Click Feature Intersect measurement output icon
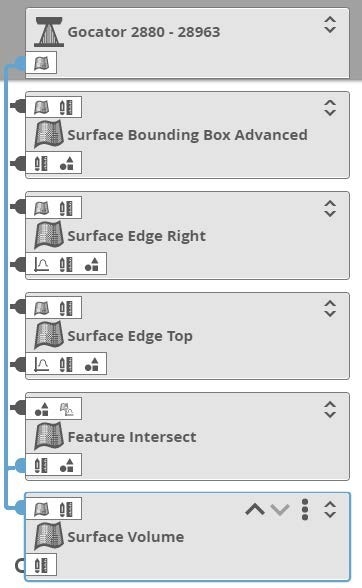This screenshot has height=588, width=362. (x=41, y=465)
